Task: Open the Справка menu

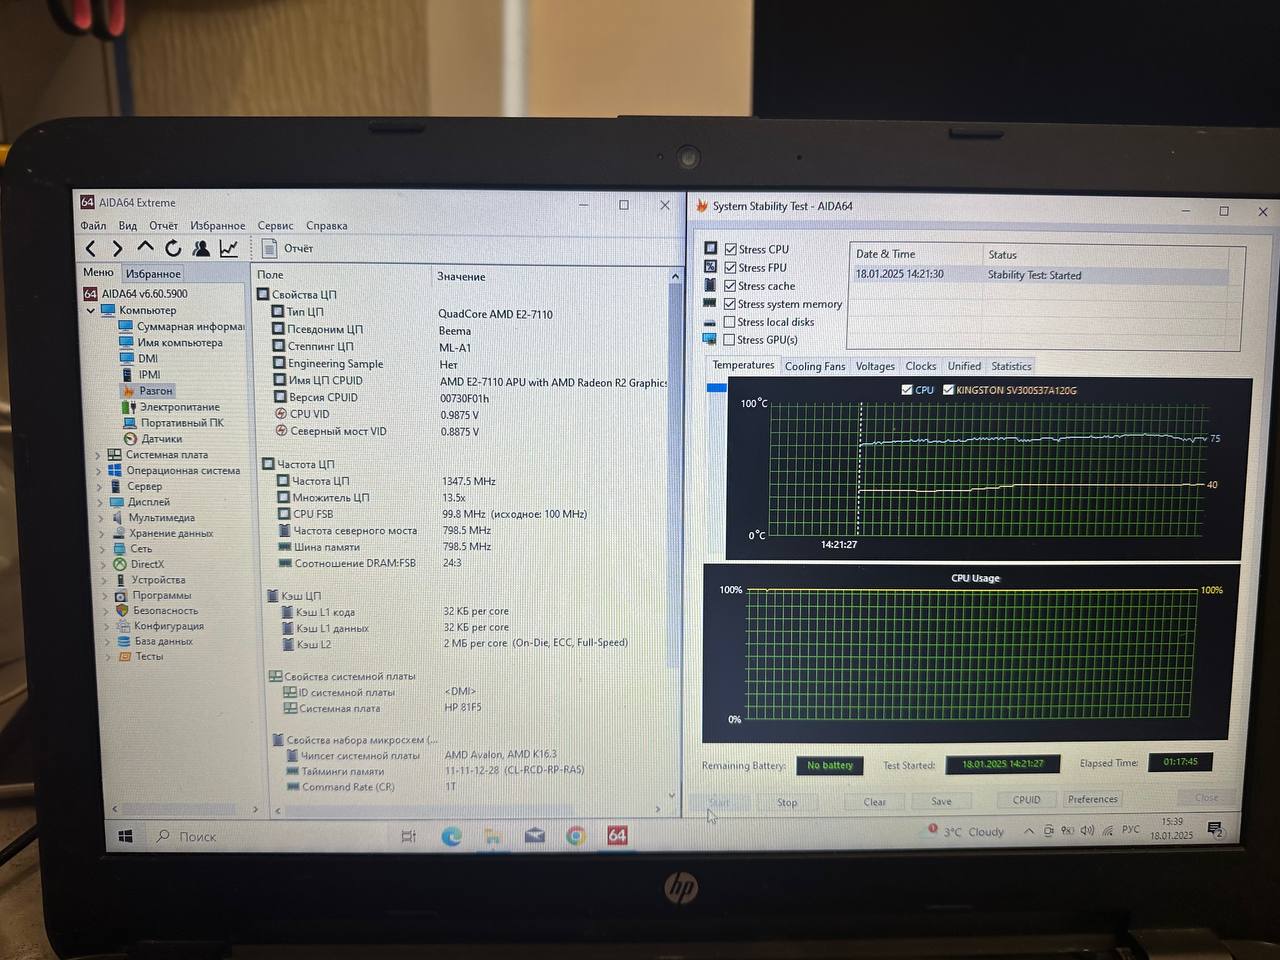Action: pyautogui.click(x=326, y=225)
